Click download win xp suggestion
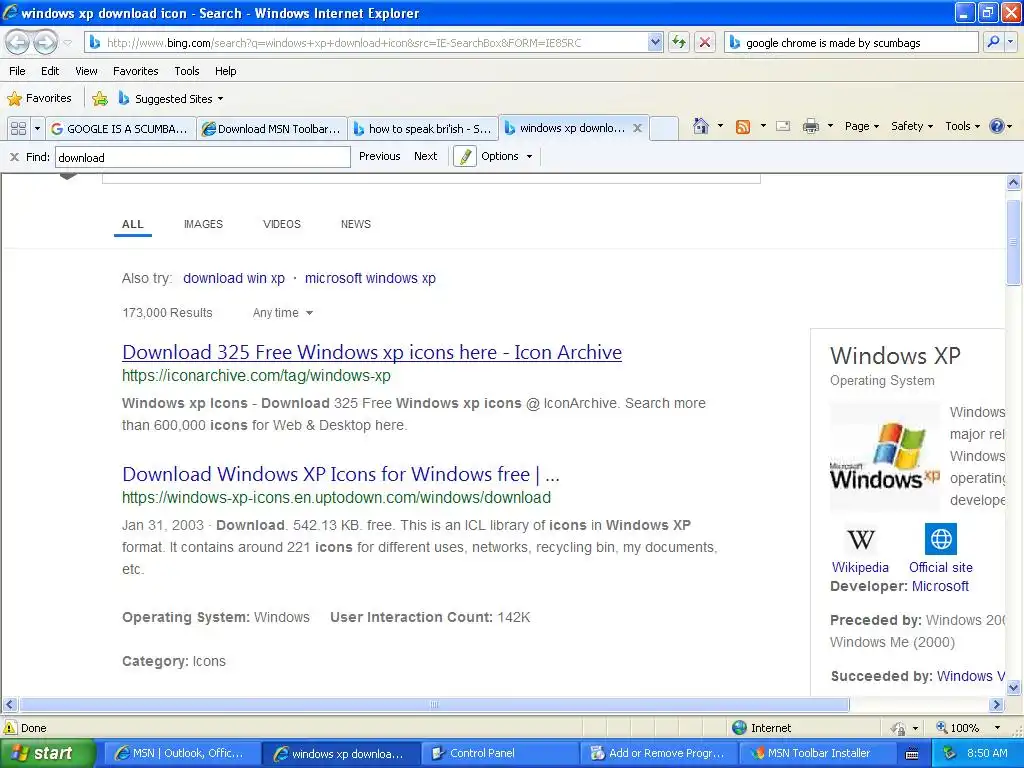This screenshot has width=1024, height=768. tap(234, 278)
